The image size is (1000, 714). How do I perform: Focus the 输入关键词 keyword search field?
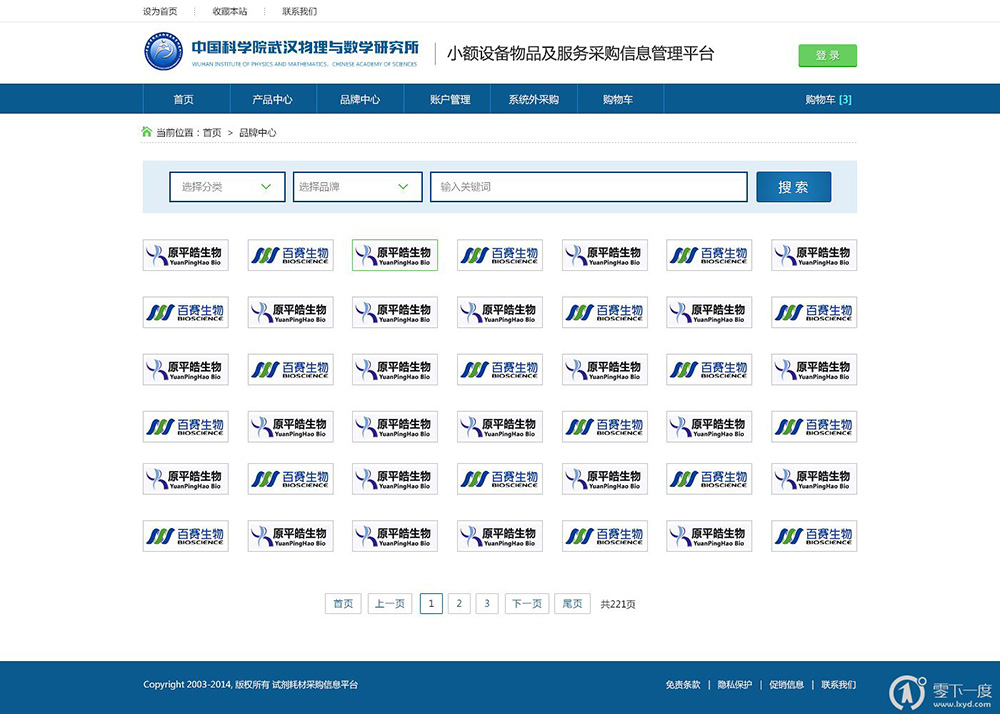589,187
